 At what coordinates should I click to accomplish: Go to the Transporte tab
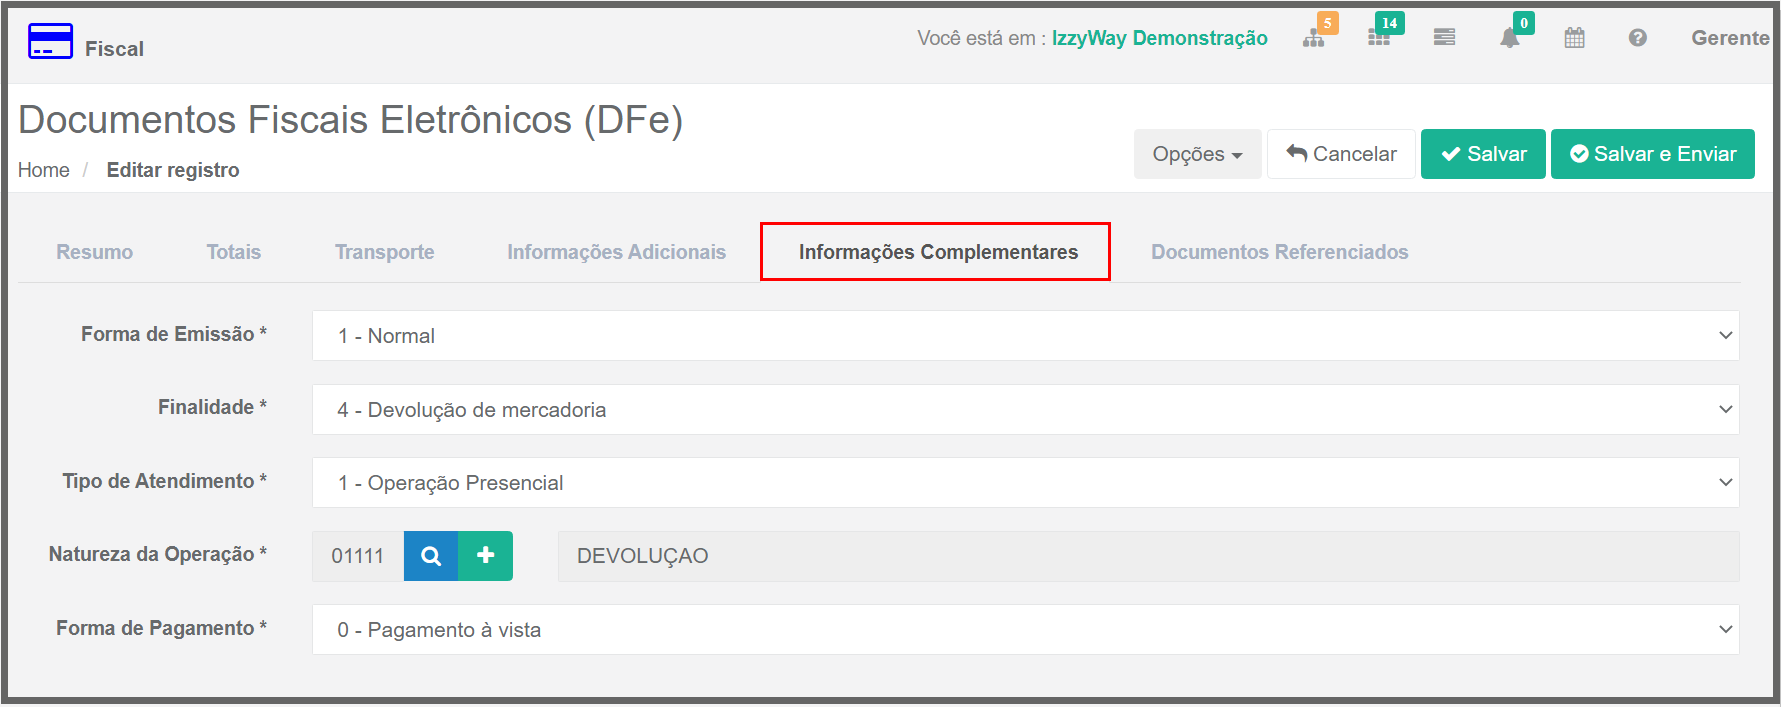(384, 252)
